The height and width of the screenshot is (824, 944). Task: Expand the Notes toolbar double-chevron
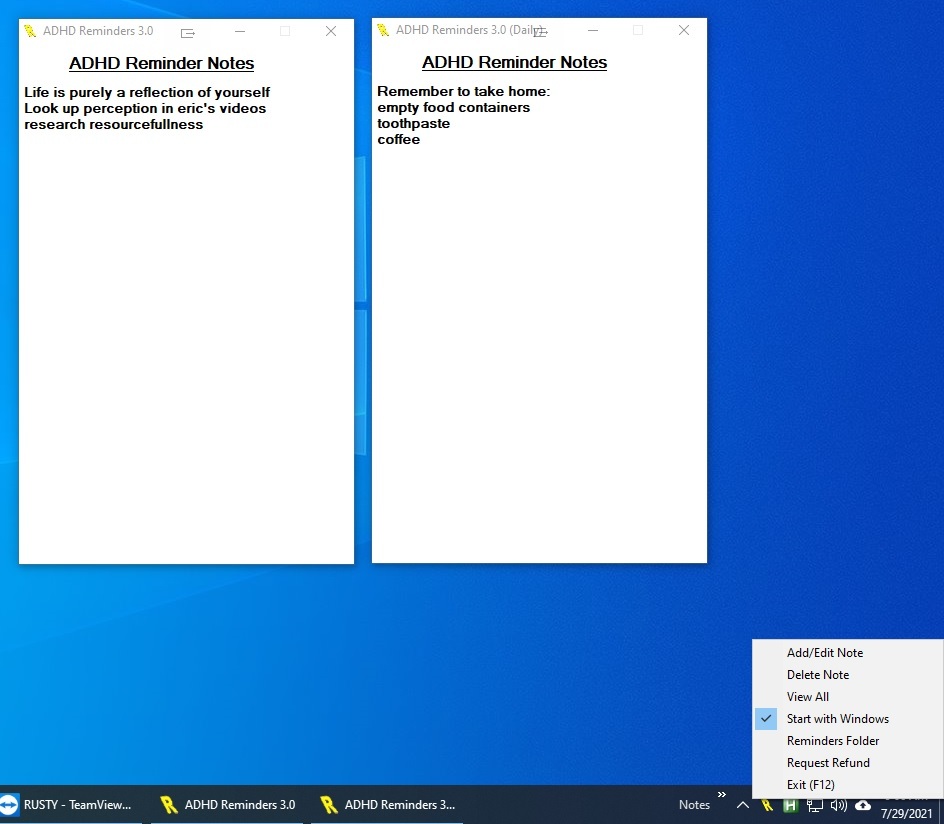click(722, 795)
